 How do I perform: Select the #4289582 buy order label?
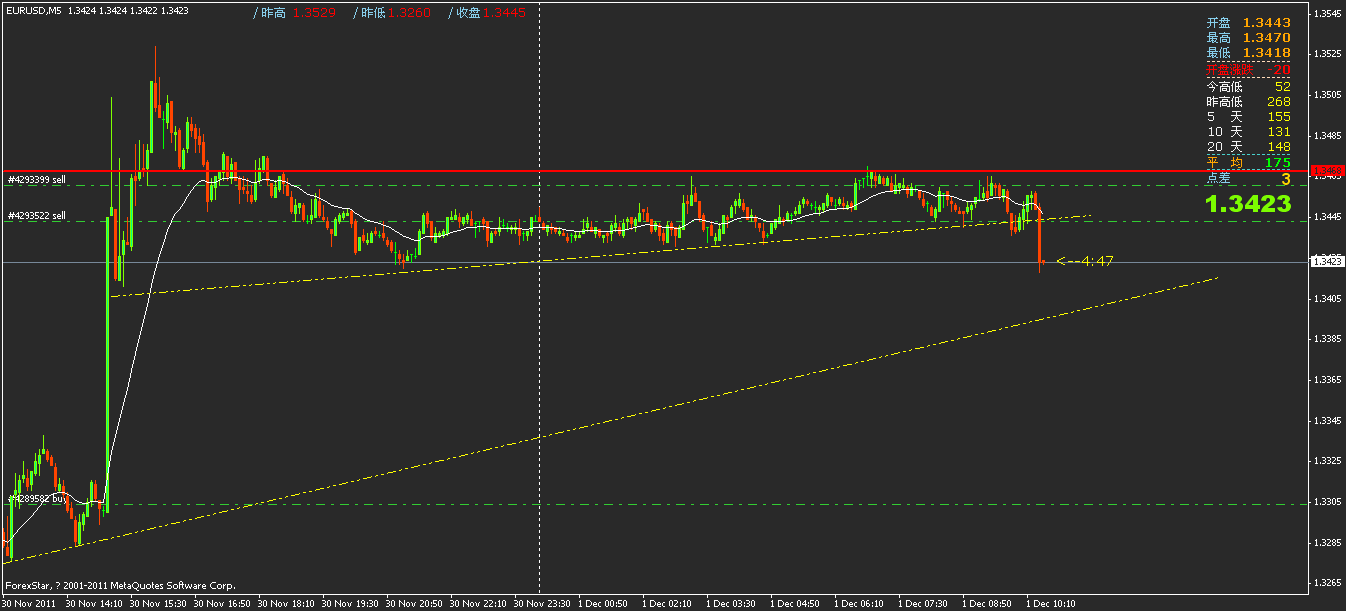[x=38, y=496]
